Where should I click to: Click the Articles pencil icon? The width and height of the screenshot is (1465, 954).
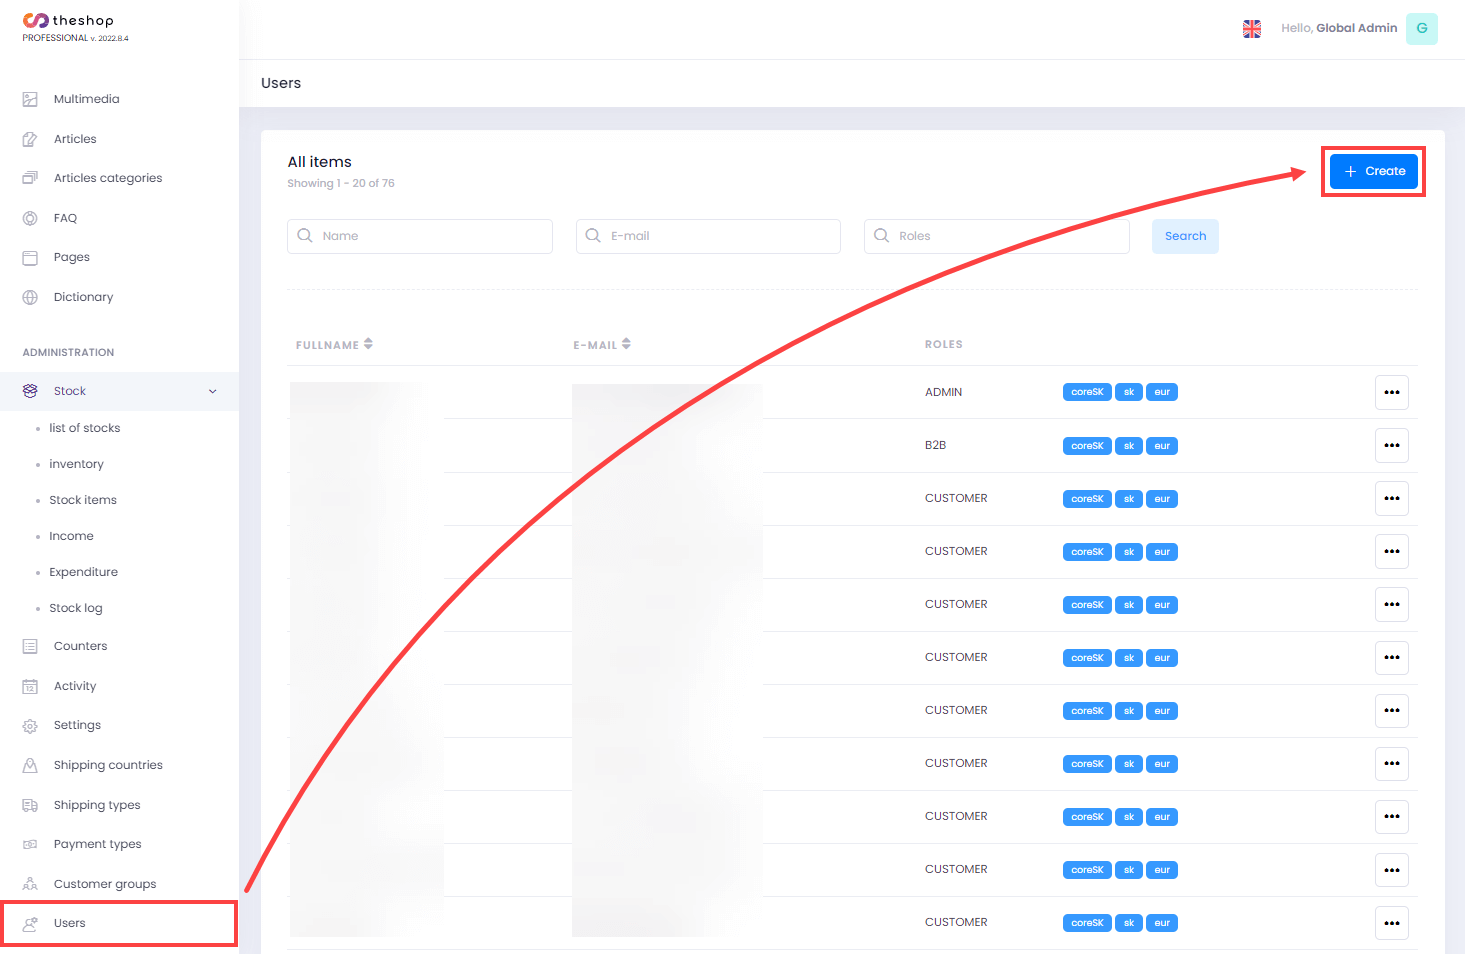pos(30,139)
